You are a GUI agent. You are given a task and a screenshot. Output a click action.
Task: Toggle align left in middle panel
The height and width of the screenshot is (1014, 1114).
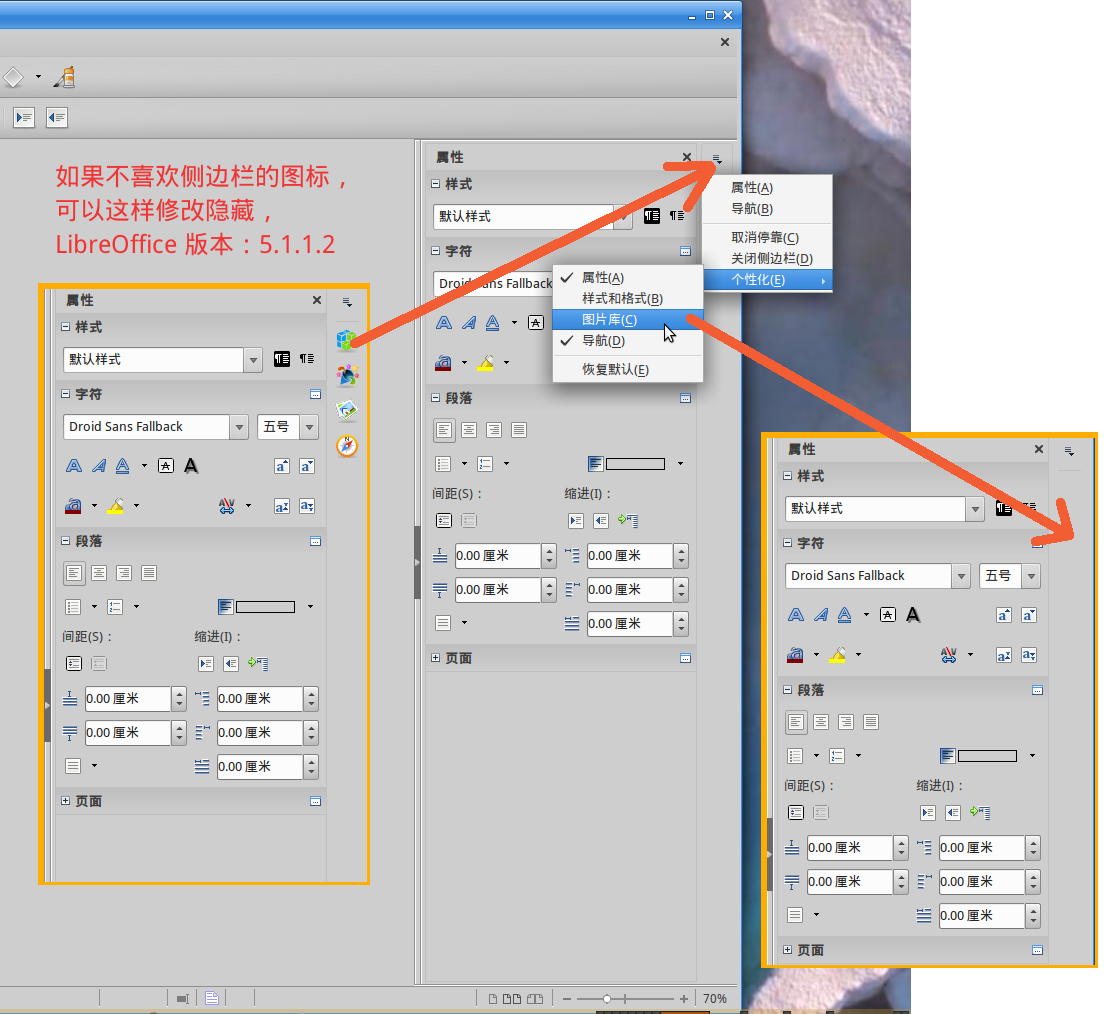(x=444, y=430)
